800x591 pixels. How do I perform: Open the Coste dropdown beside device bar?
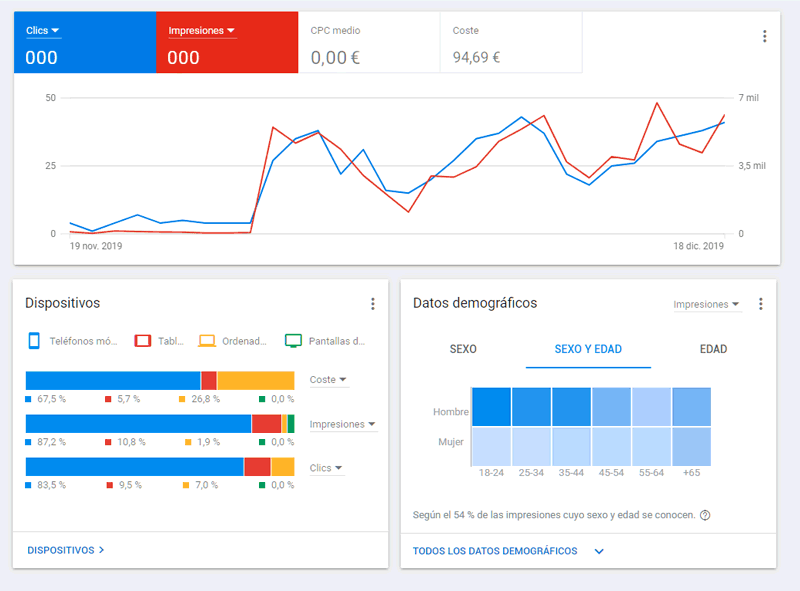[x=328, y=380]
